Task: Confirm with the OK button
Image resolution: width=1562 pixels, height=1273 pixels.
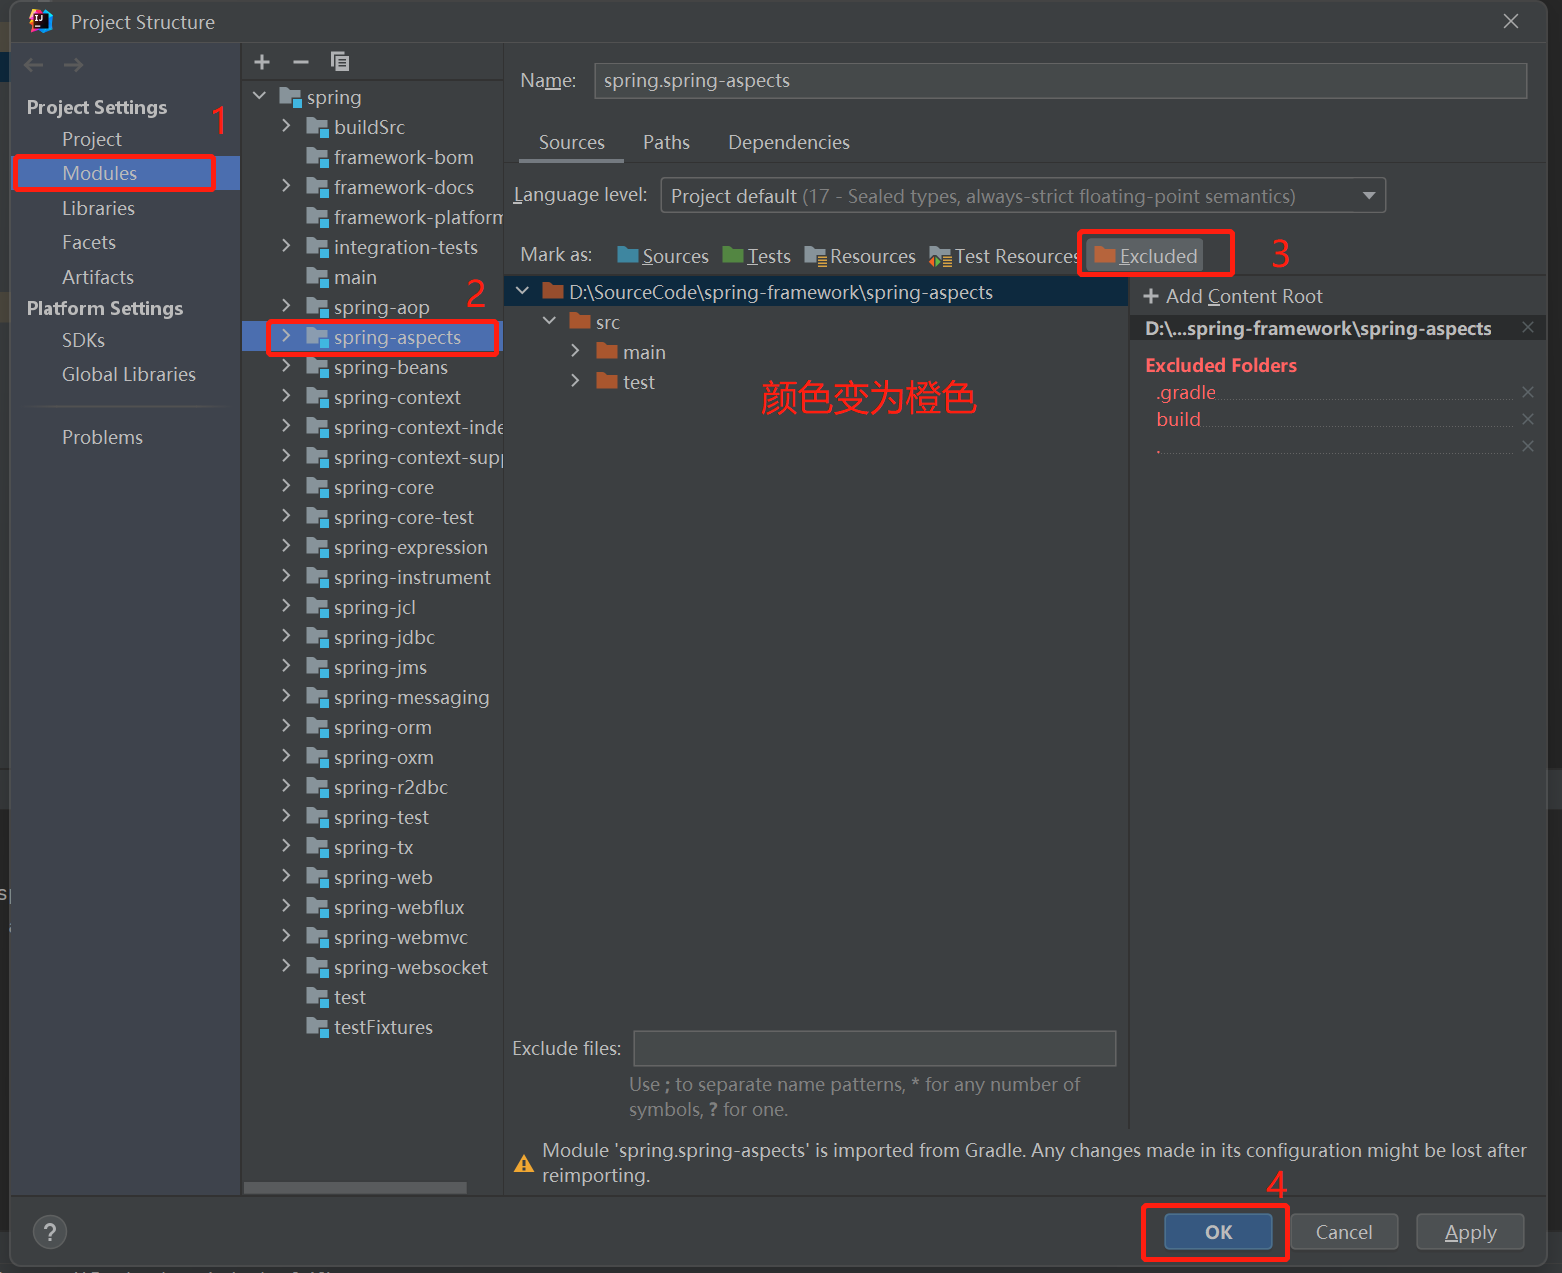Action: click(1218, 1232)
